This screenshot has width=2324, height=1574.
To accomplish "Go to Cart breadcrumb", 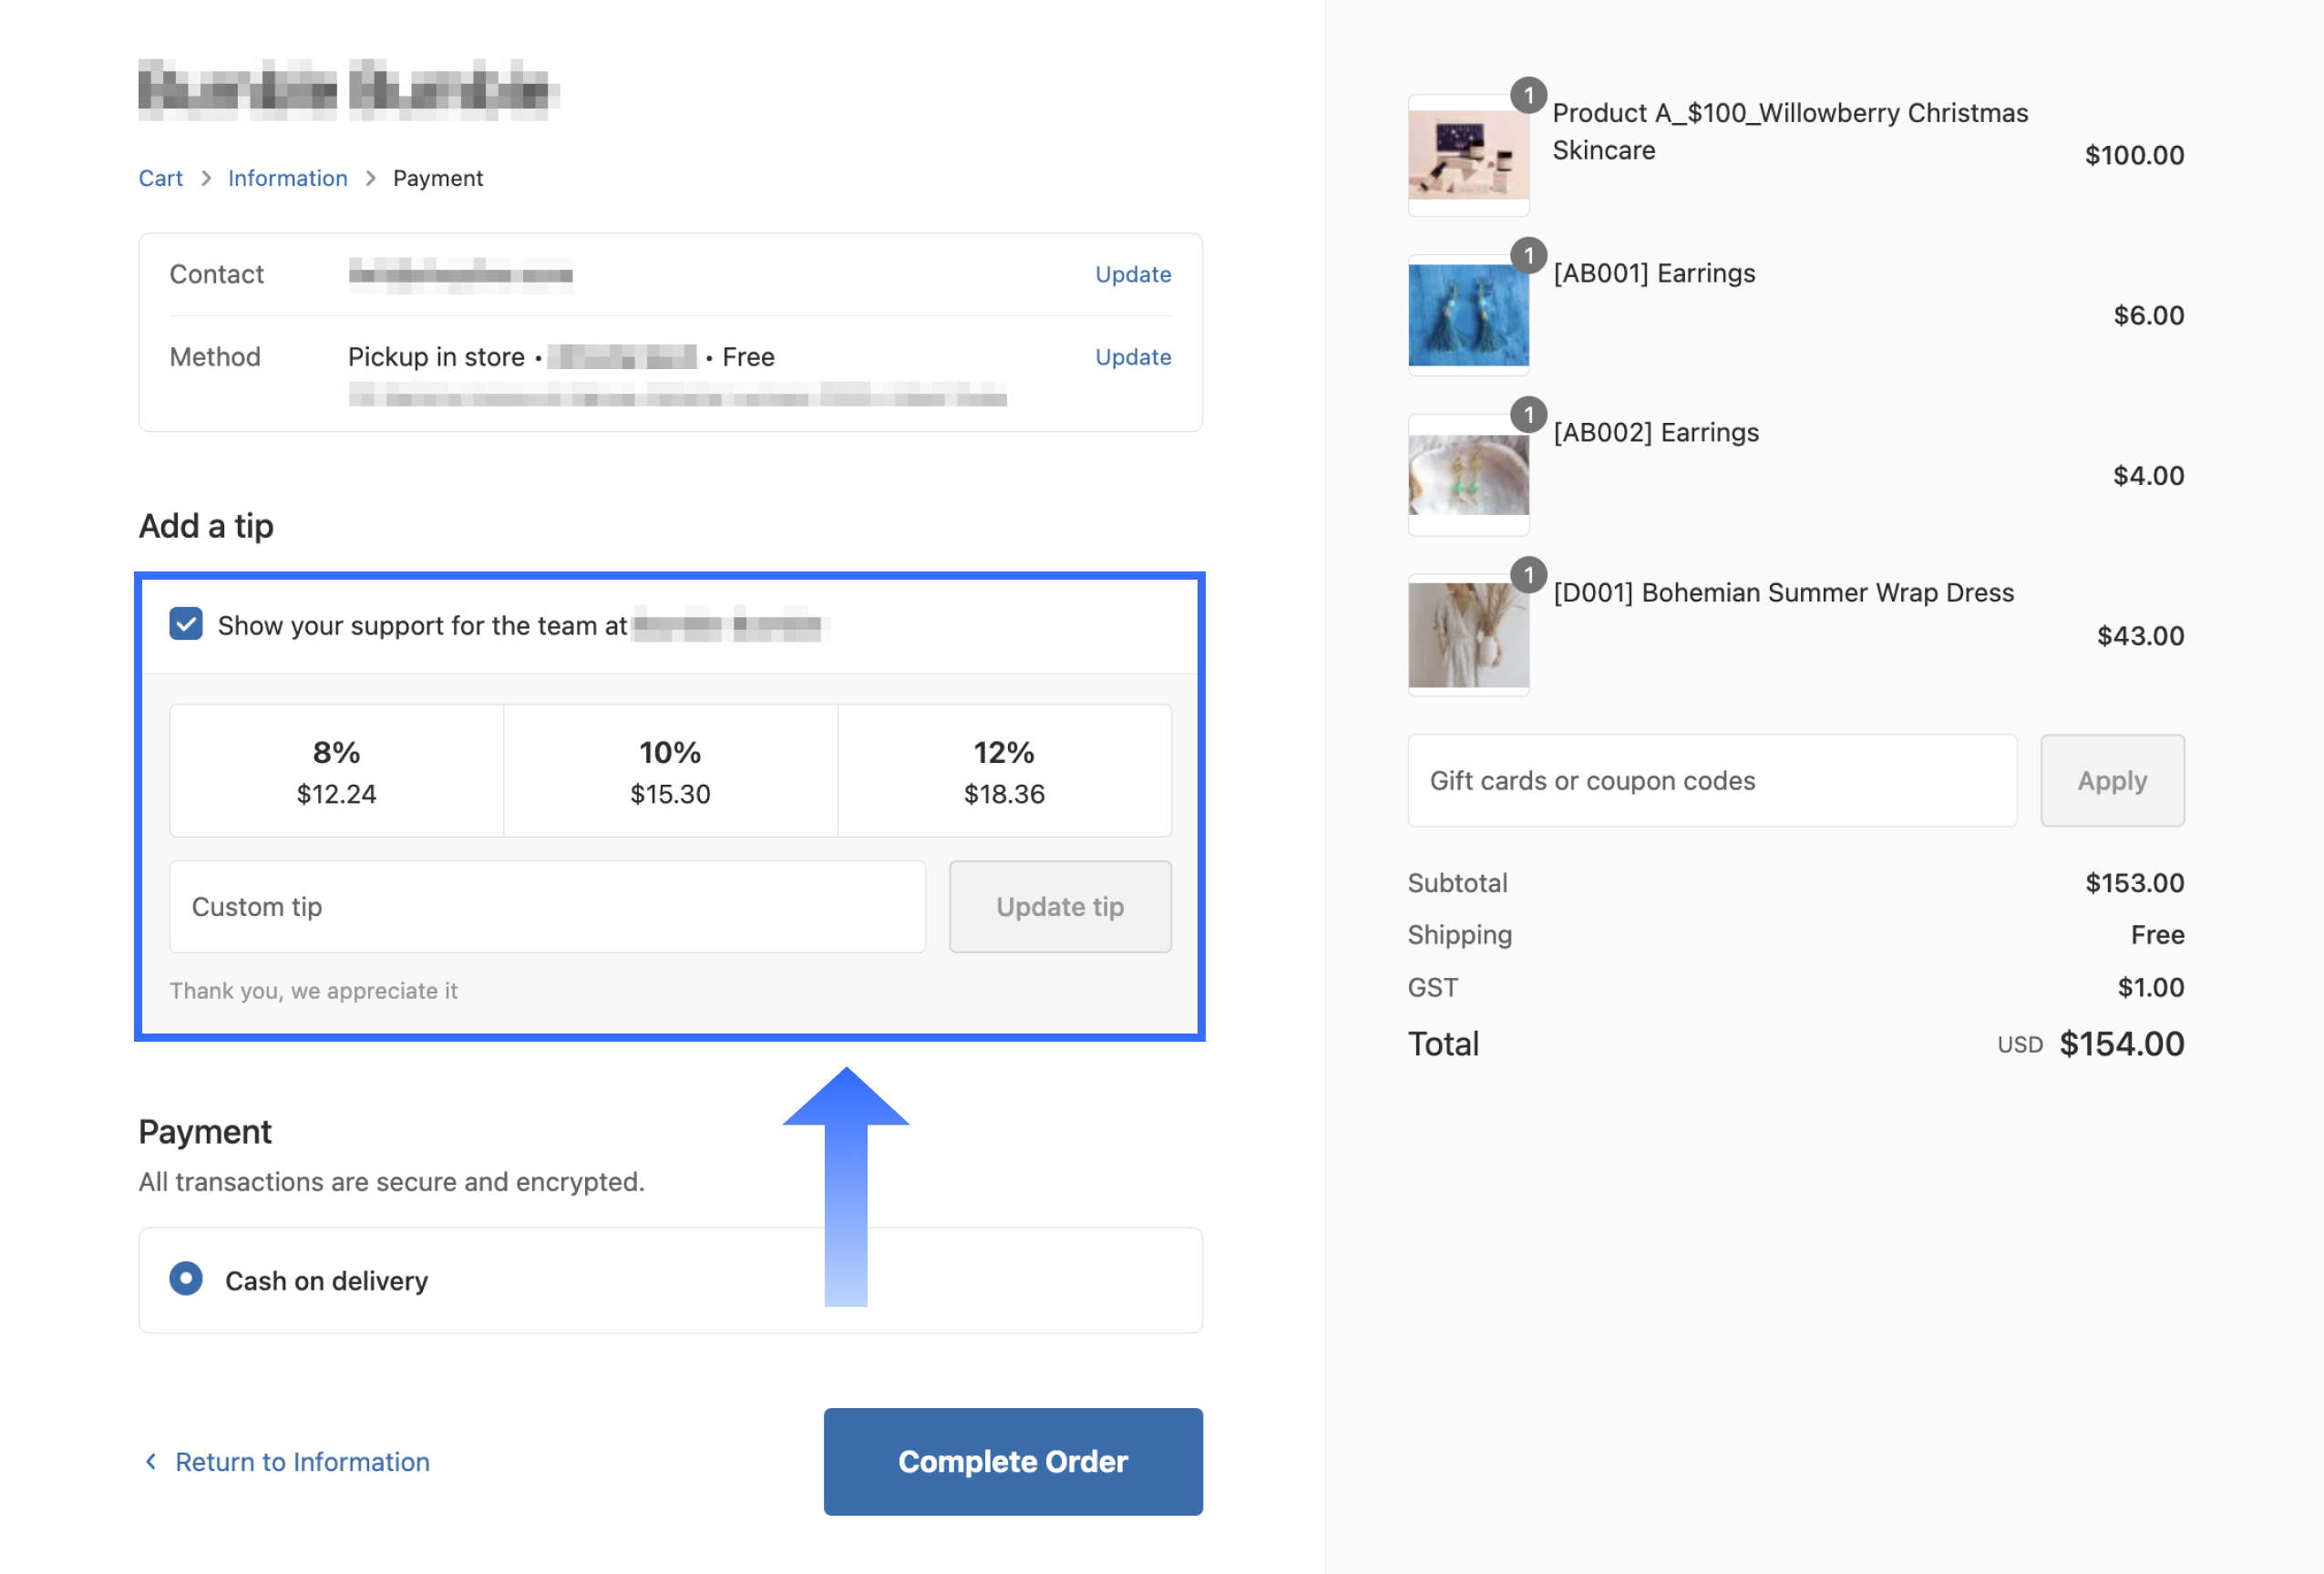I will point(160,178).
